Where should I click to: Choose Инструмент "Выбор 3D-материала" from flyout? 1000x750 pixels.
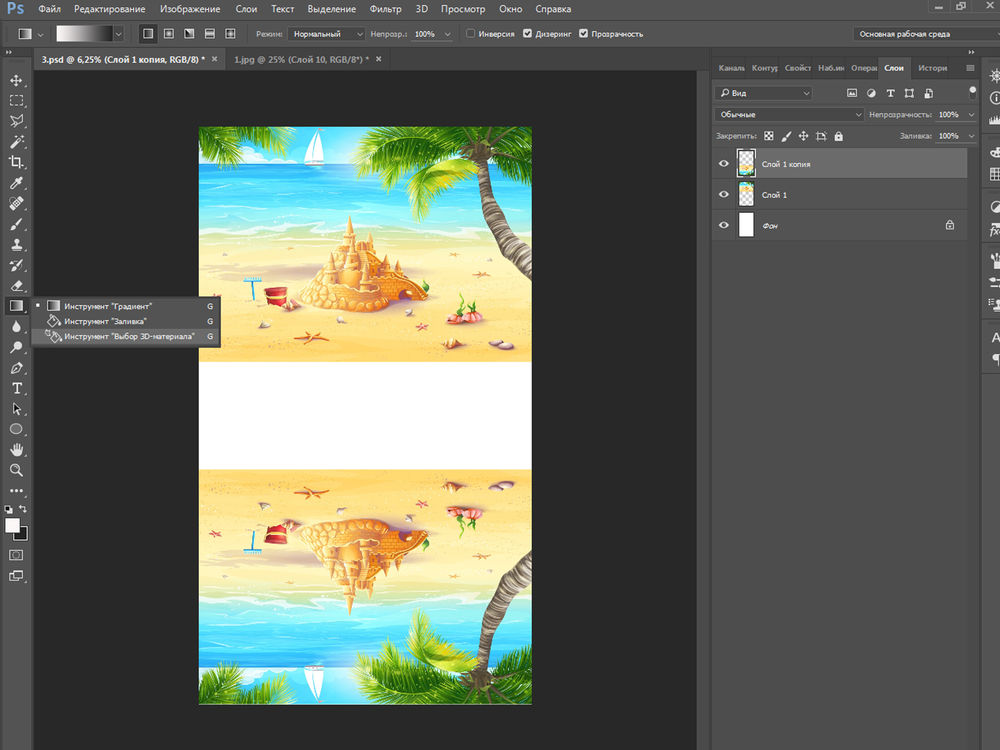(128, 337)
